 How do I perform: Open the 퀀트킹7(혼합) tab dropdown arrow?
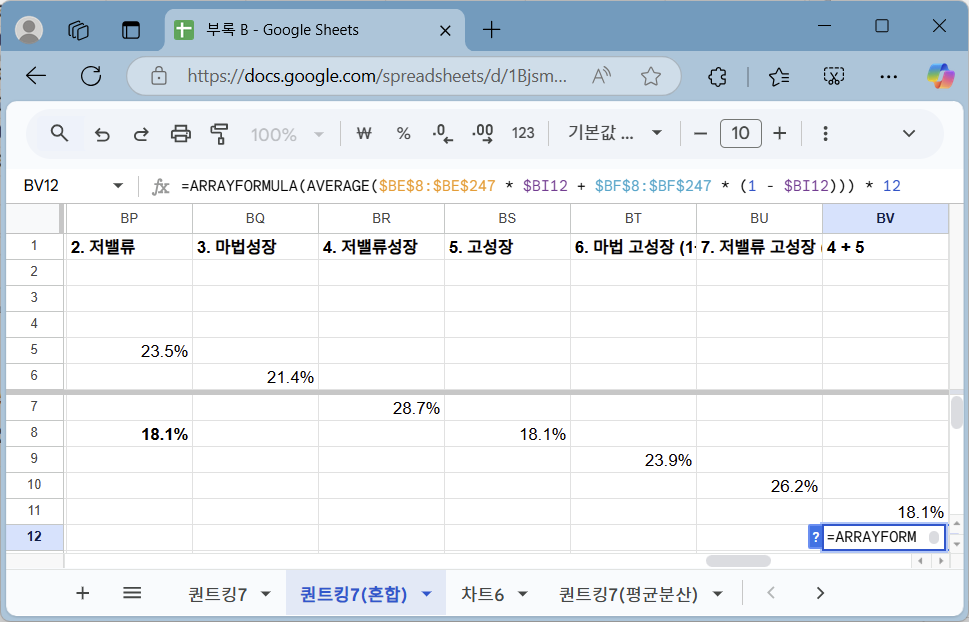pos(426,594)
